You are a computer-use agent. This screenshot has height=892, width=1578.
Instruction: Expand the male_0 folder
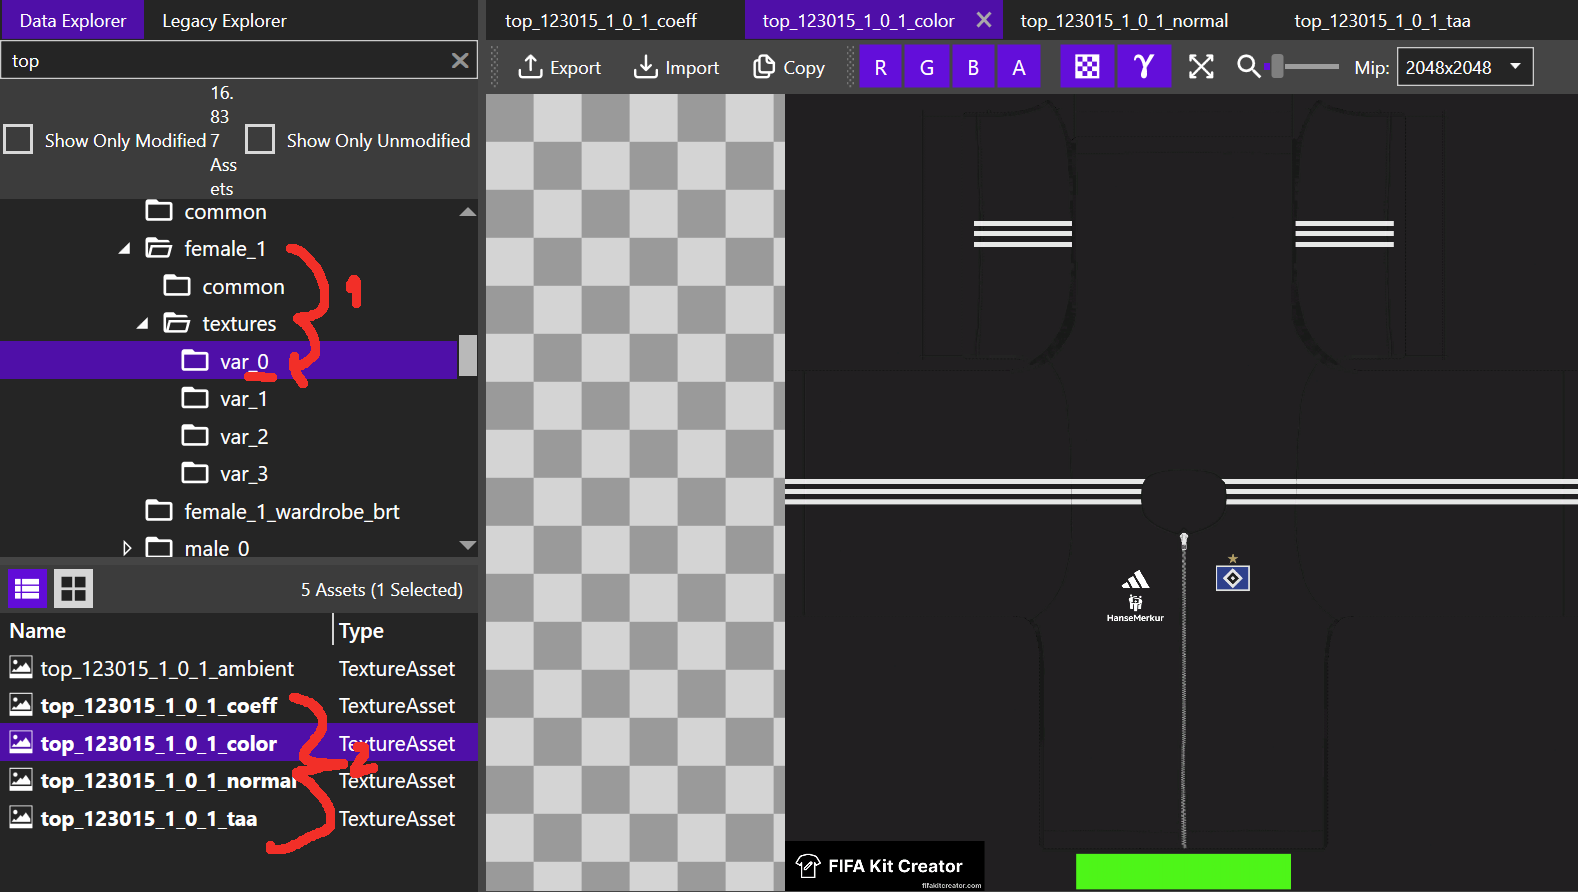tap(127, 548)
